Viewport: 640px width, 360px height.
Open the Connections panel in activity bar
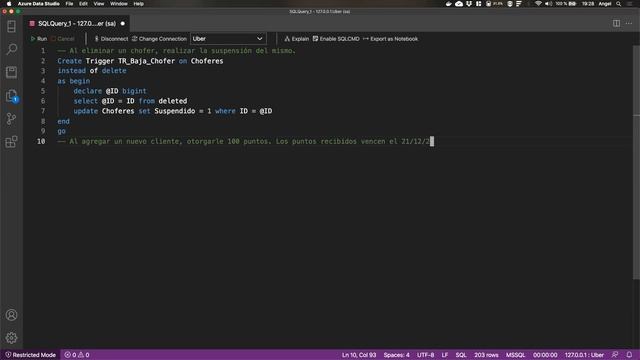pyautogui.click(x=11, y=27)
